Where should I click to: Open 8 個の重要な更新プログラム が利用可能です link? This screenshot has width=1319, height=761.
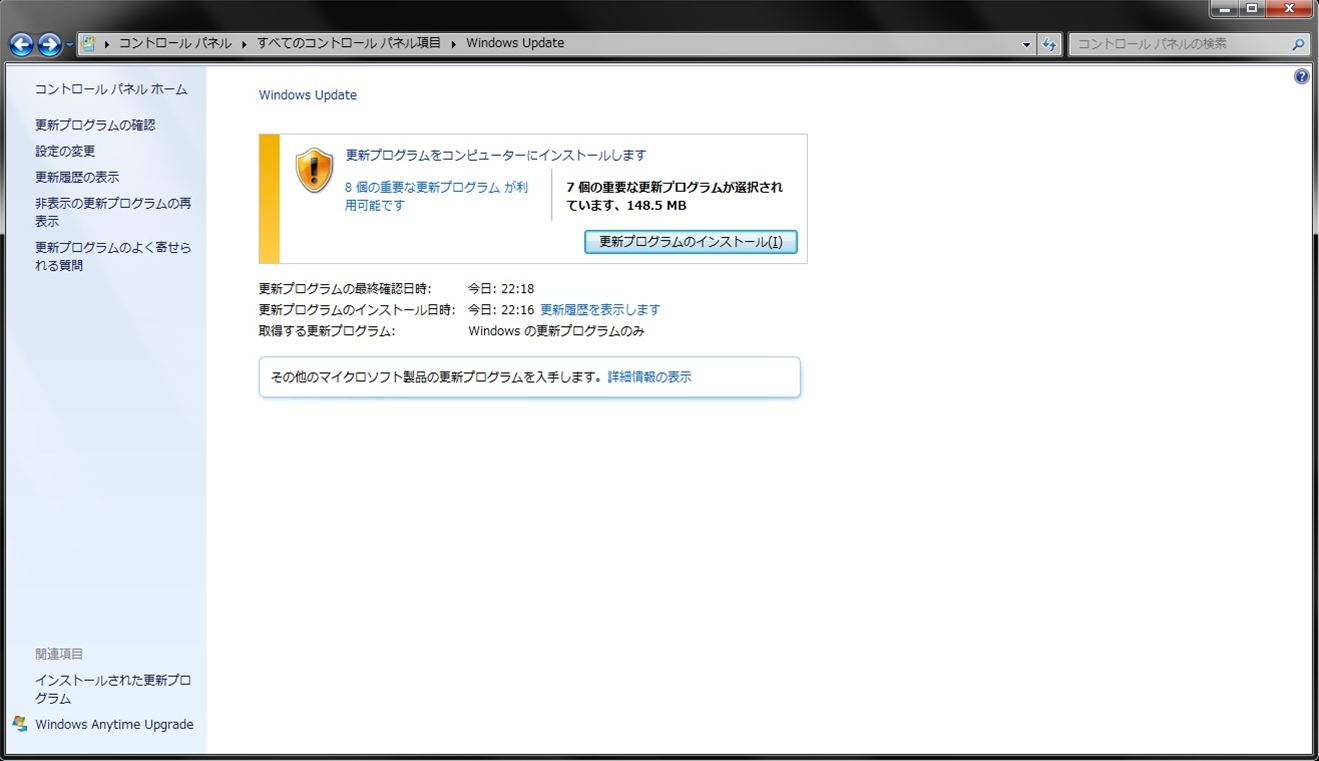click(x=436, y=196)
